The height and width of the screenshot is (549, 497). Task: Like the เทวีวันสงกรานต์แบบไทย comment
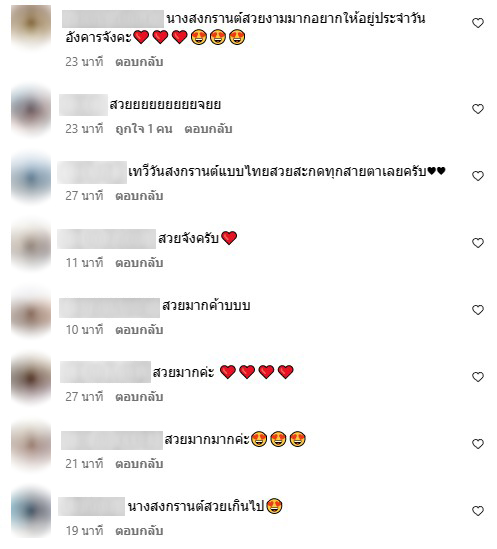tap(478, 176)
